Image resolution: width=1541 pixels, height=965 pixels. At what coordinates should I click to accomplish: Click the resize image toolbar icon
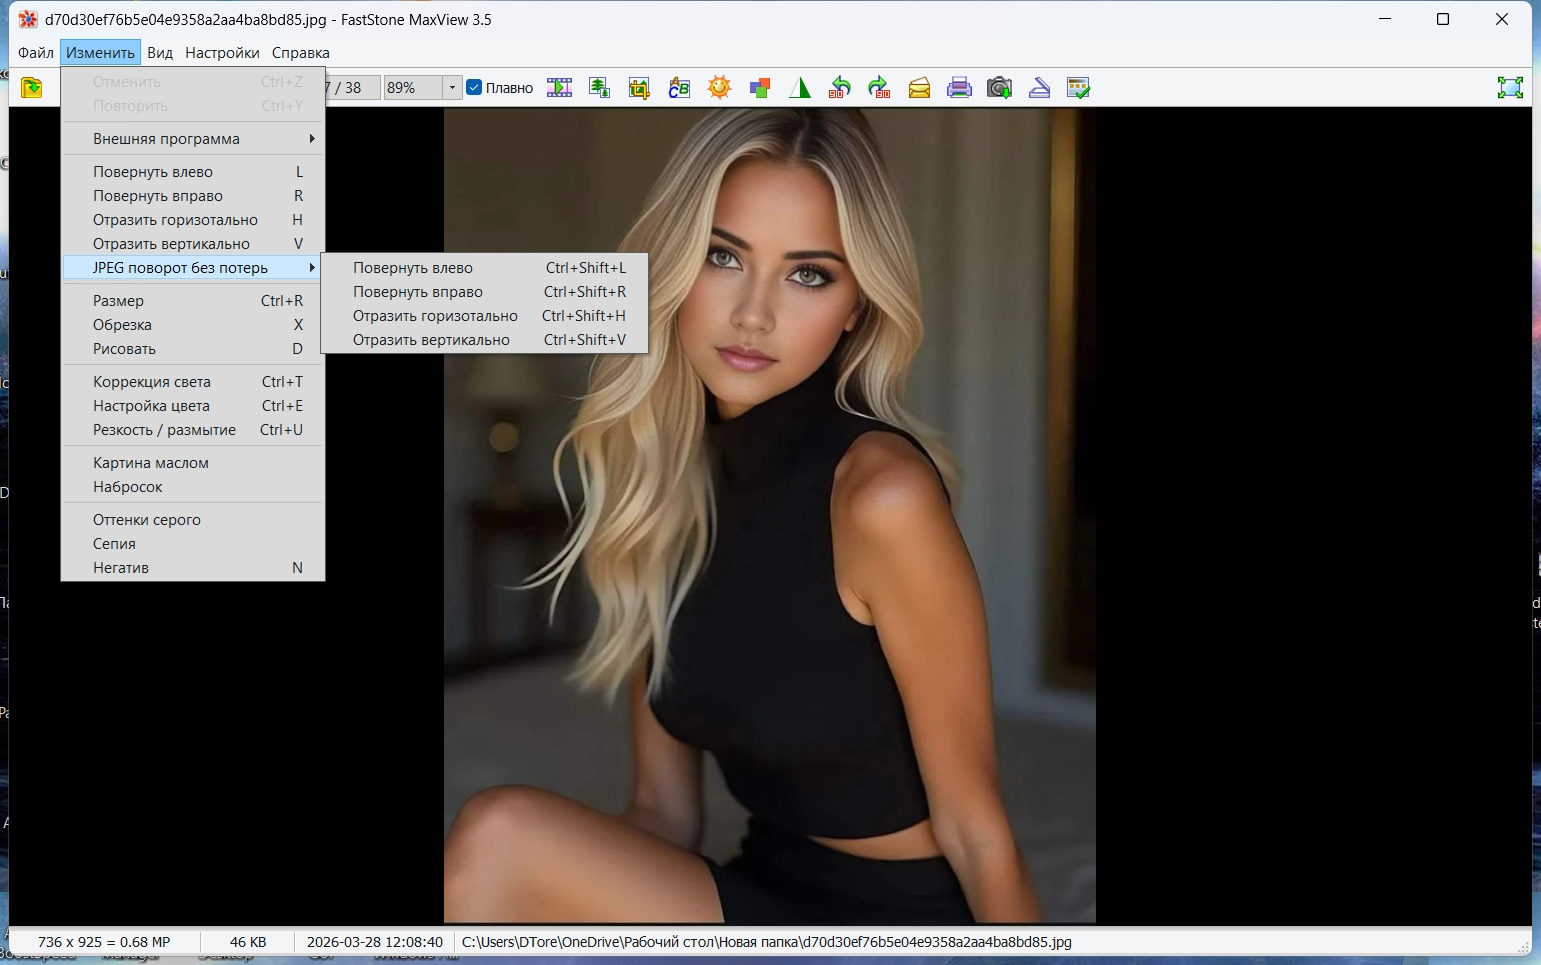click(x=599, y=88)
